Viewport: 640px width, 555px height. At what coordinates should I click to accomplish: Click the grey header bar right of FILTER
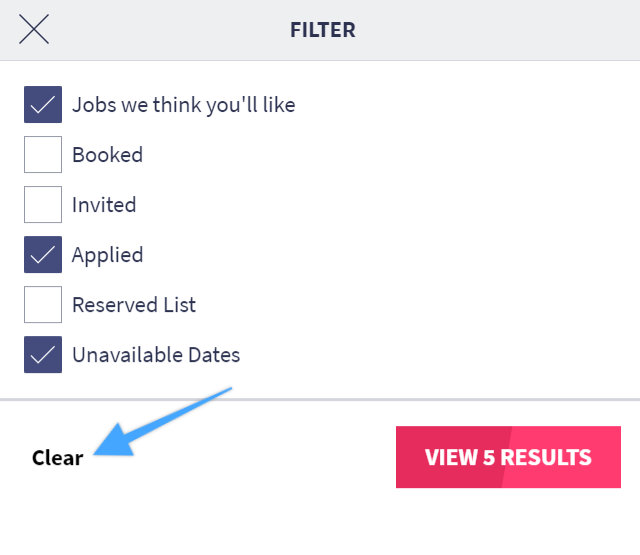[x=500, y=30]
